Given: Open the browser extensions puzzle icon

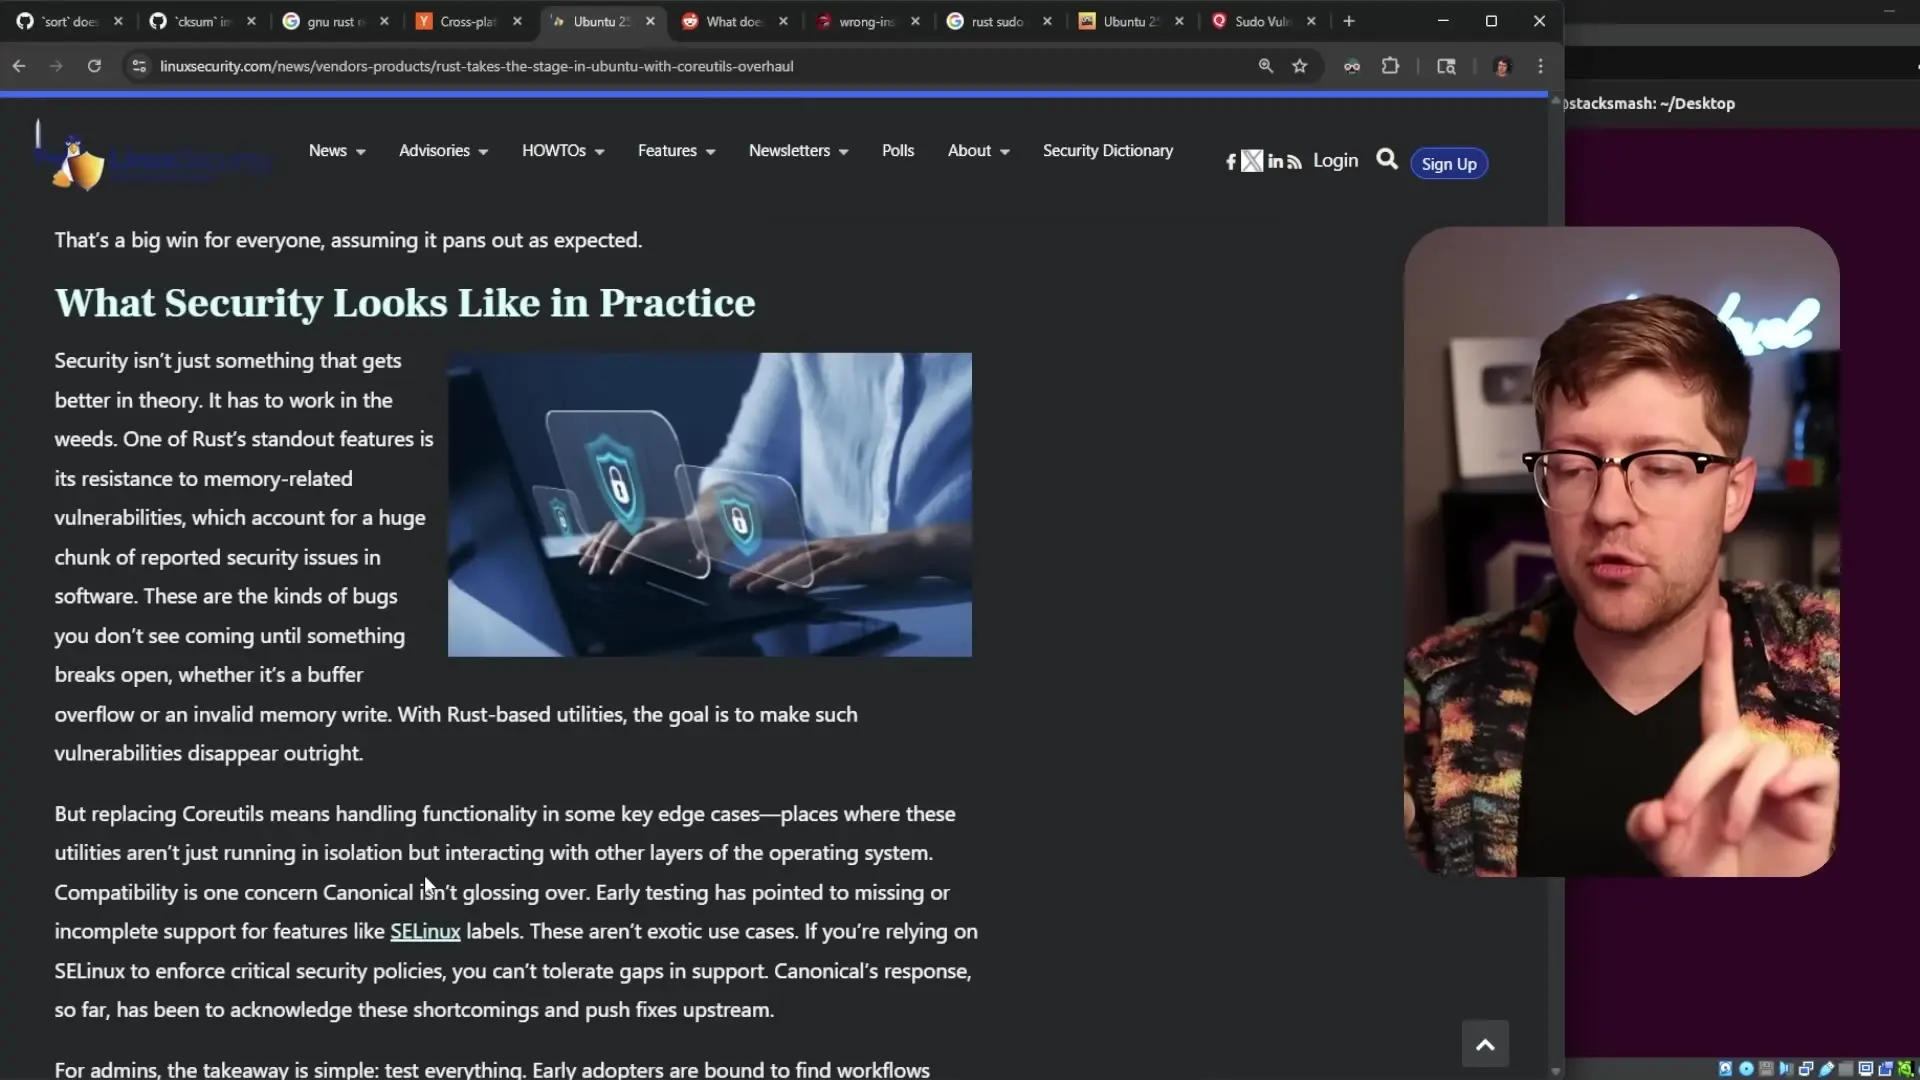Looking at the screenshot, I should 1390,66.
